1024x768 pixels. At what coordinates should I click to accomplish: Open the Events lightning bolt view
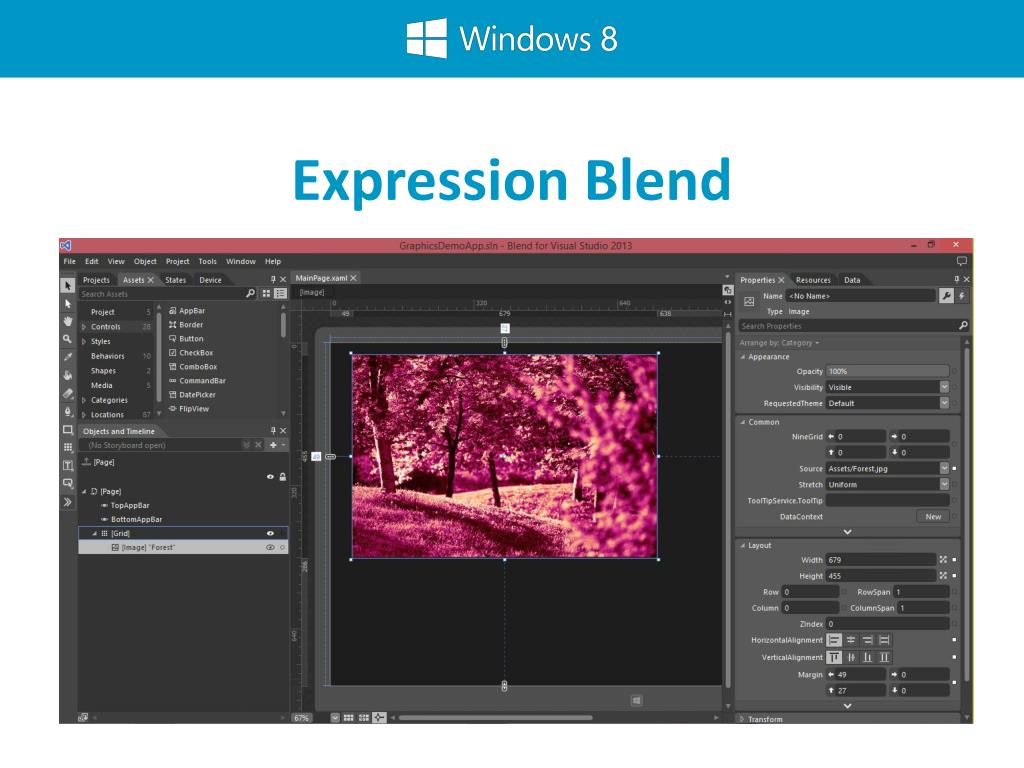pos(962,296)
